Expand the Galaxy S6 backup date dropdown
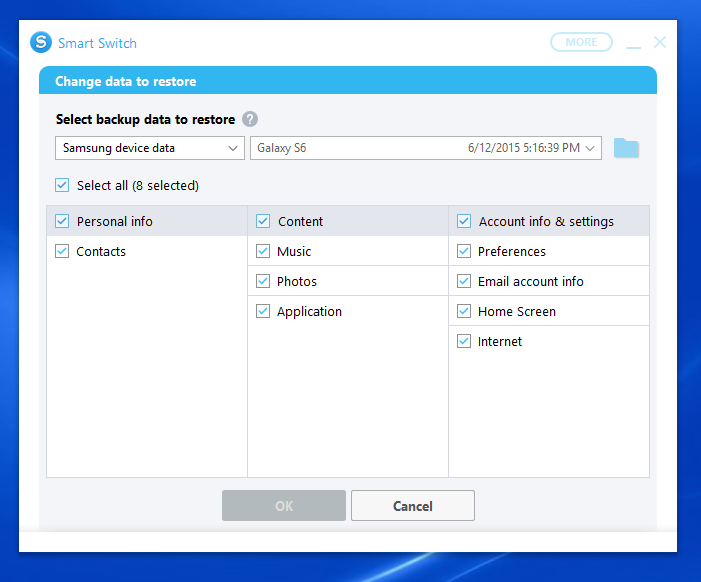Image resolution: width=701 pixels, height=582 pixels. tap(426, 148)
